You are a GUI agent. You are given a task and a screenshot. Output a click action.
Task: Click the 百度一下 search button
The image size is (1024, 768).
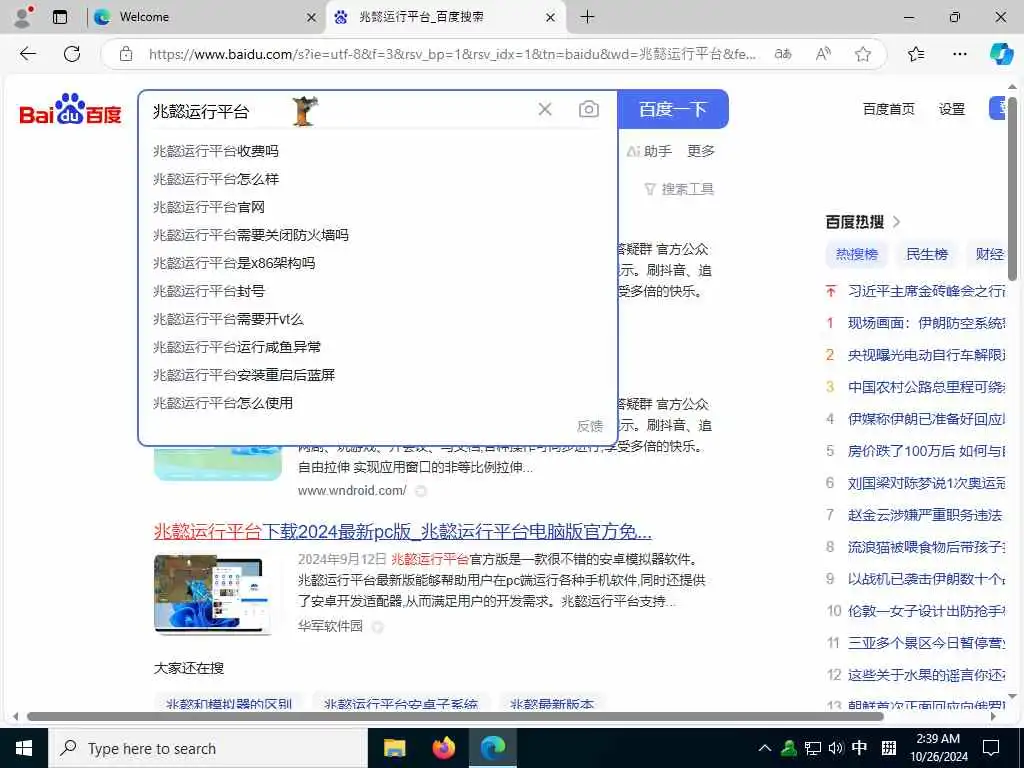pyautogui.click(x=673, y=109)
